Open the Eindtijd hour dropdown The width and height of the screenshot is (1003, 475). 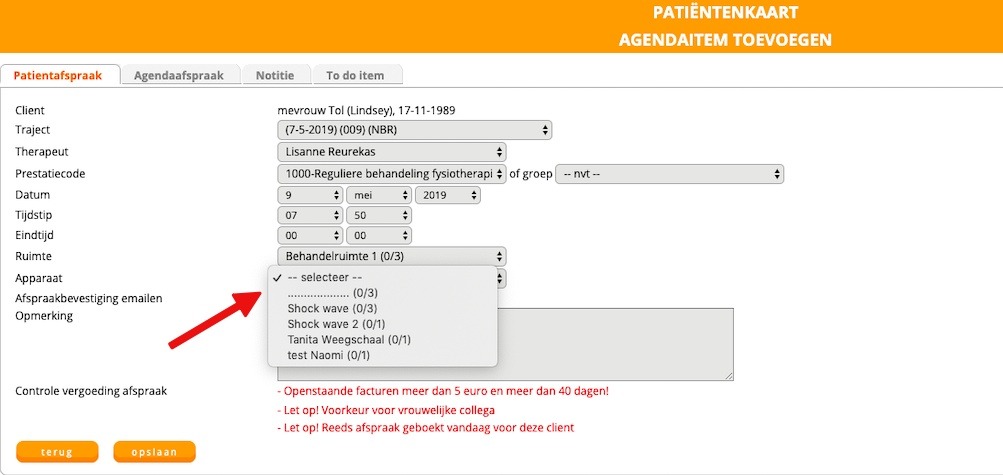(309, 236)
